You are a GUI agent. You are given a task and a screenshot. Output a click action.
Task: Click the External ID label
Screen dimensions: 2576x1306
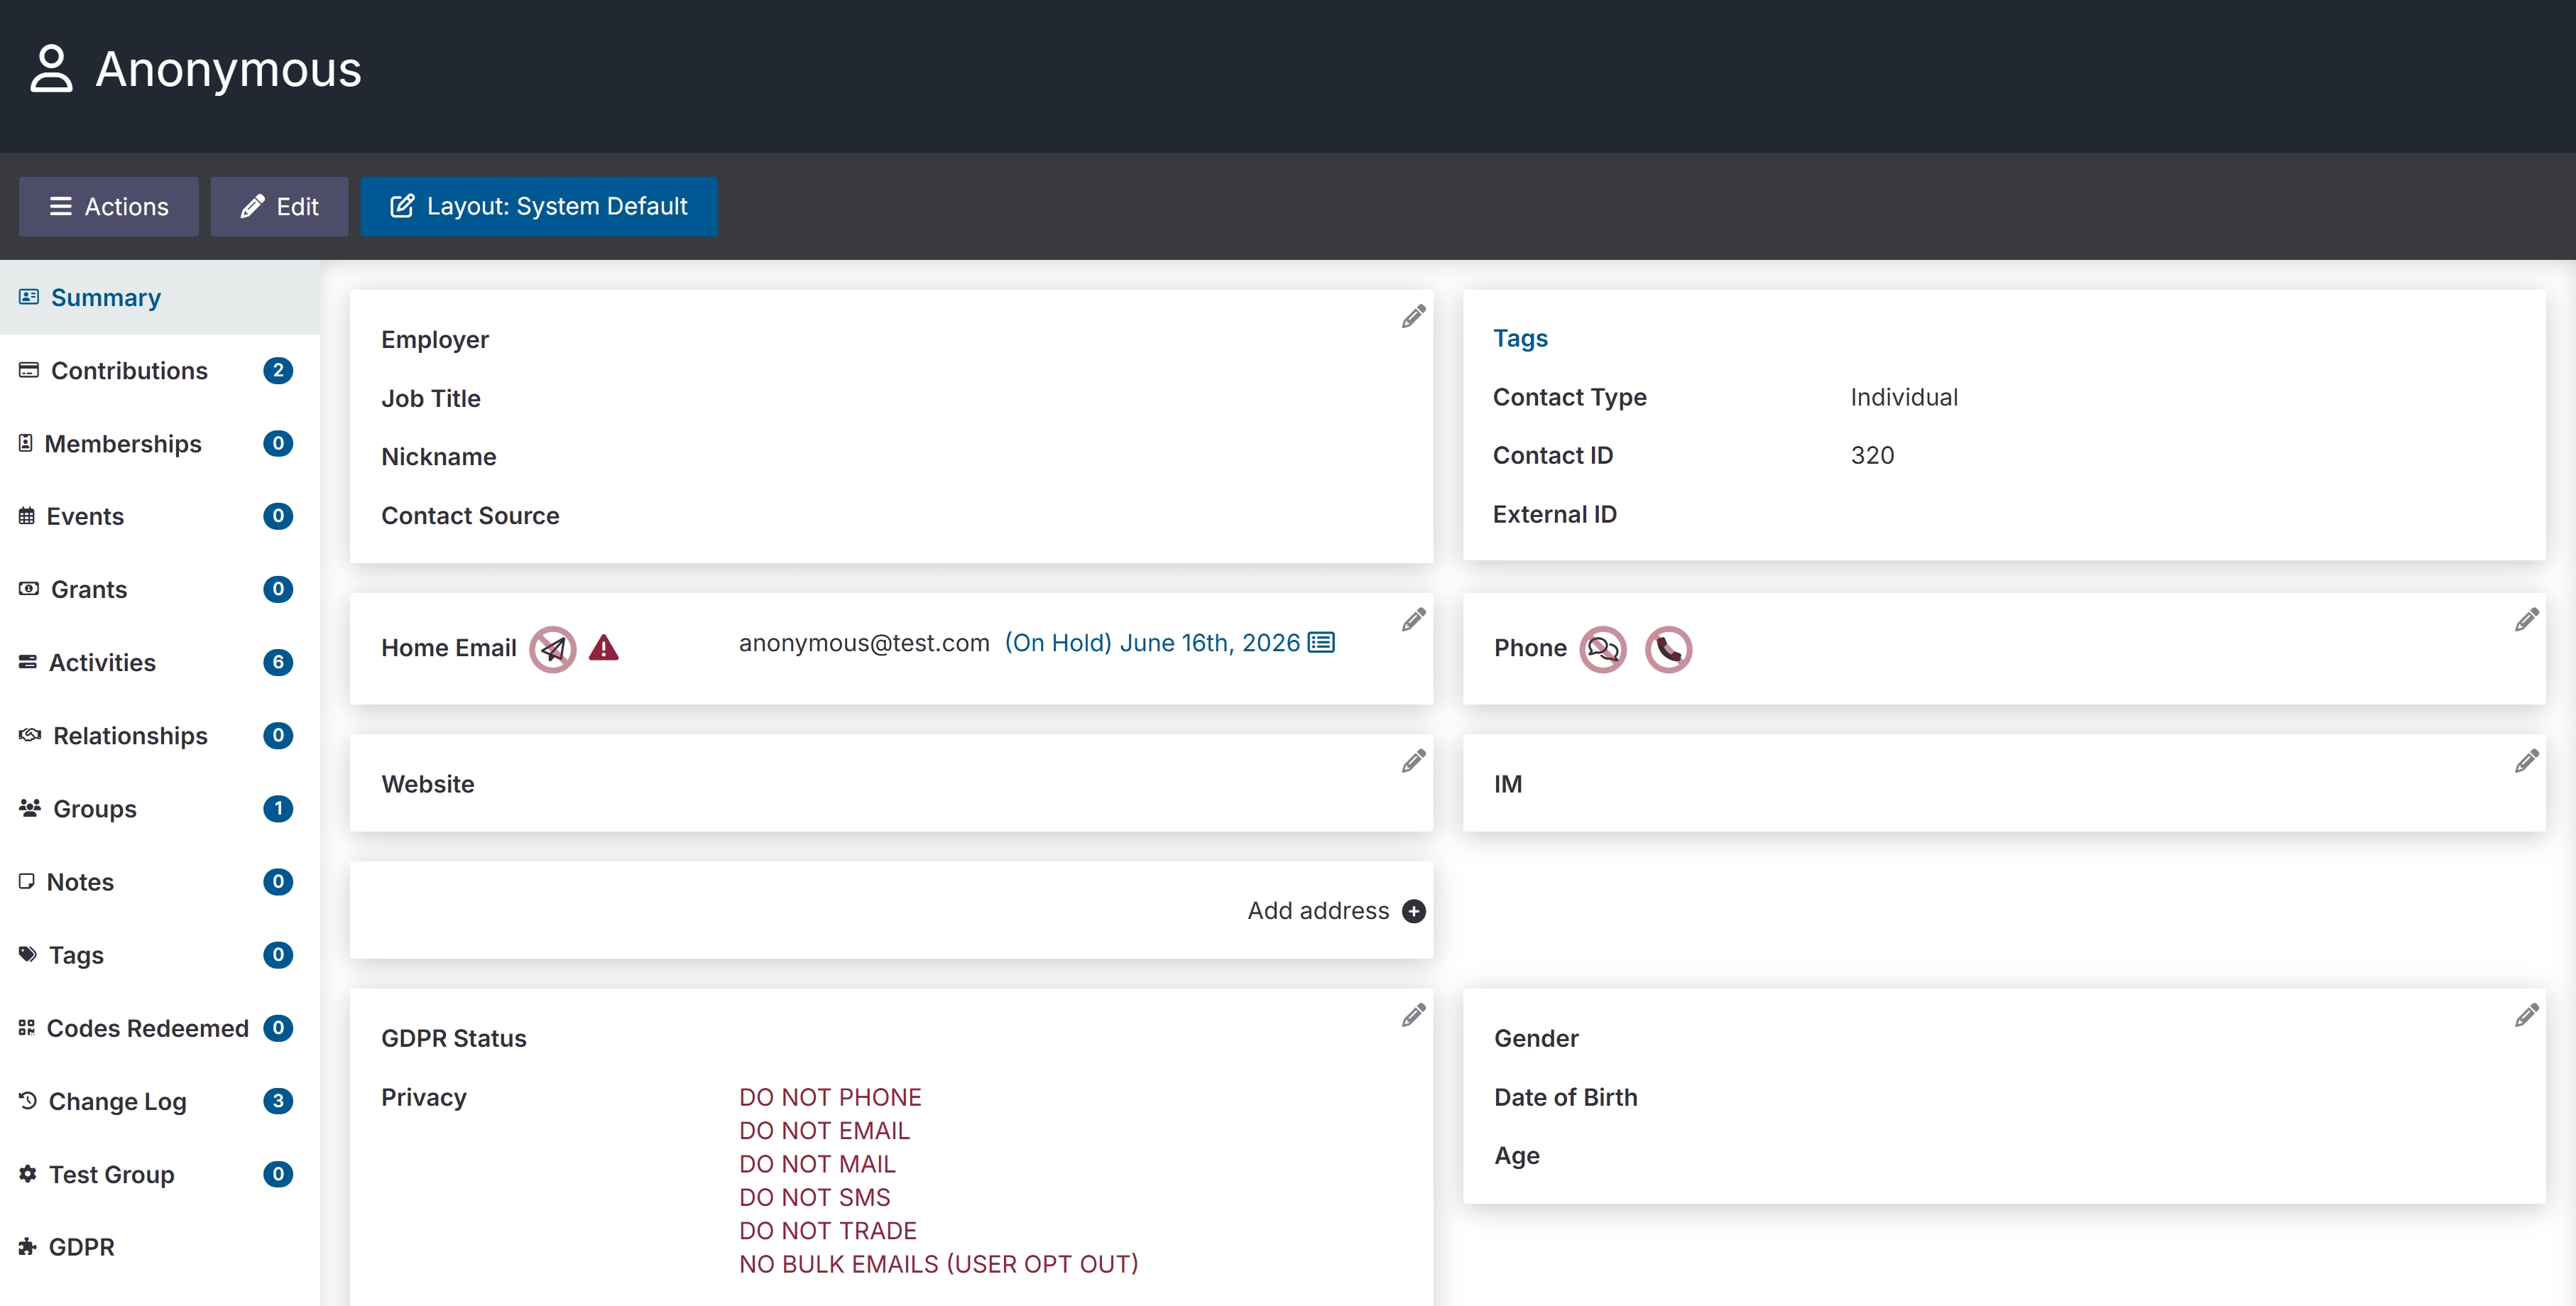(x=1554, y=514)
